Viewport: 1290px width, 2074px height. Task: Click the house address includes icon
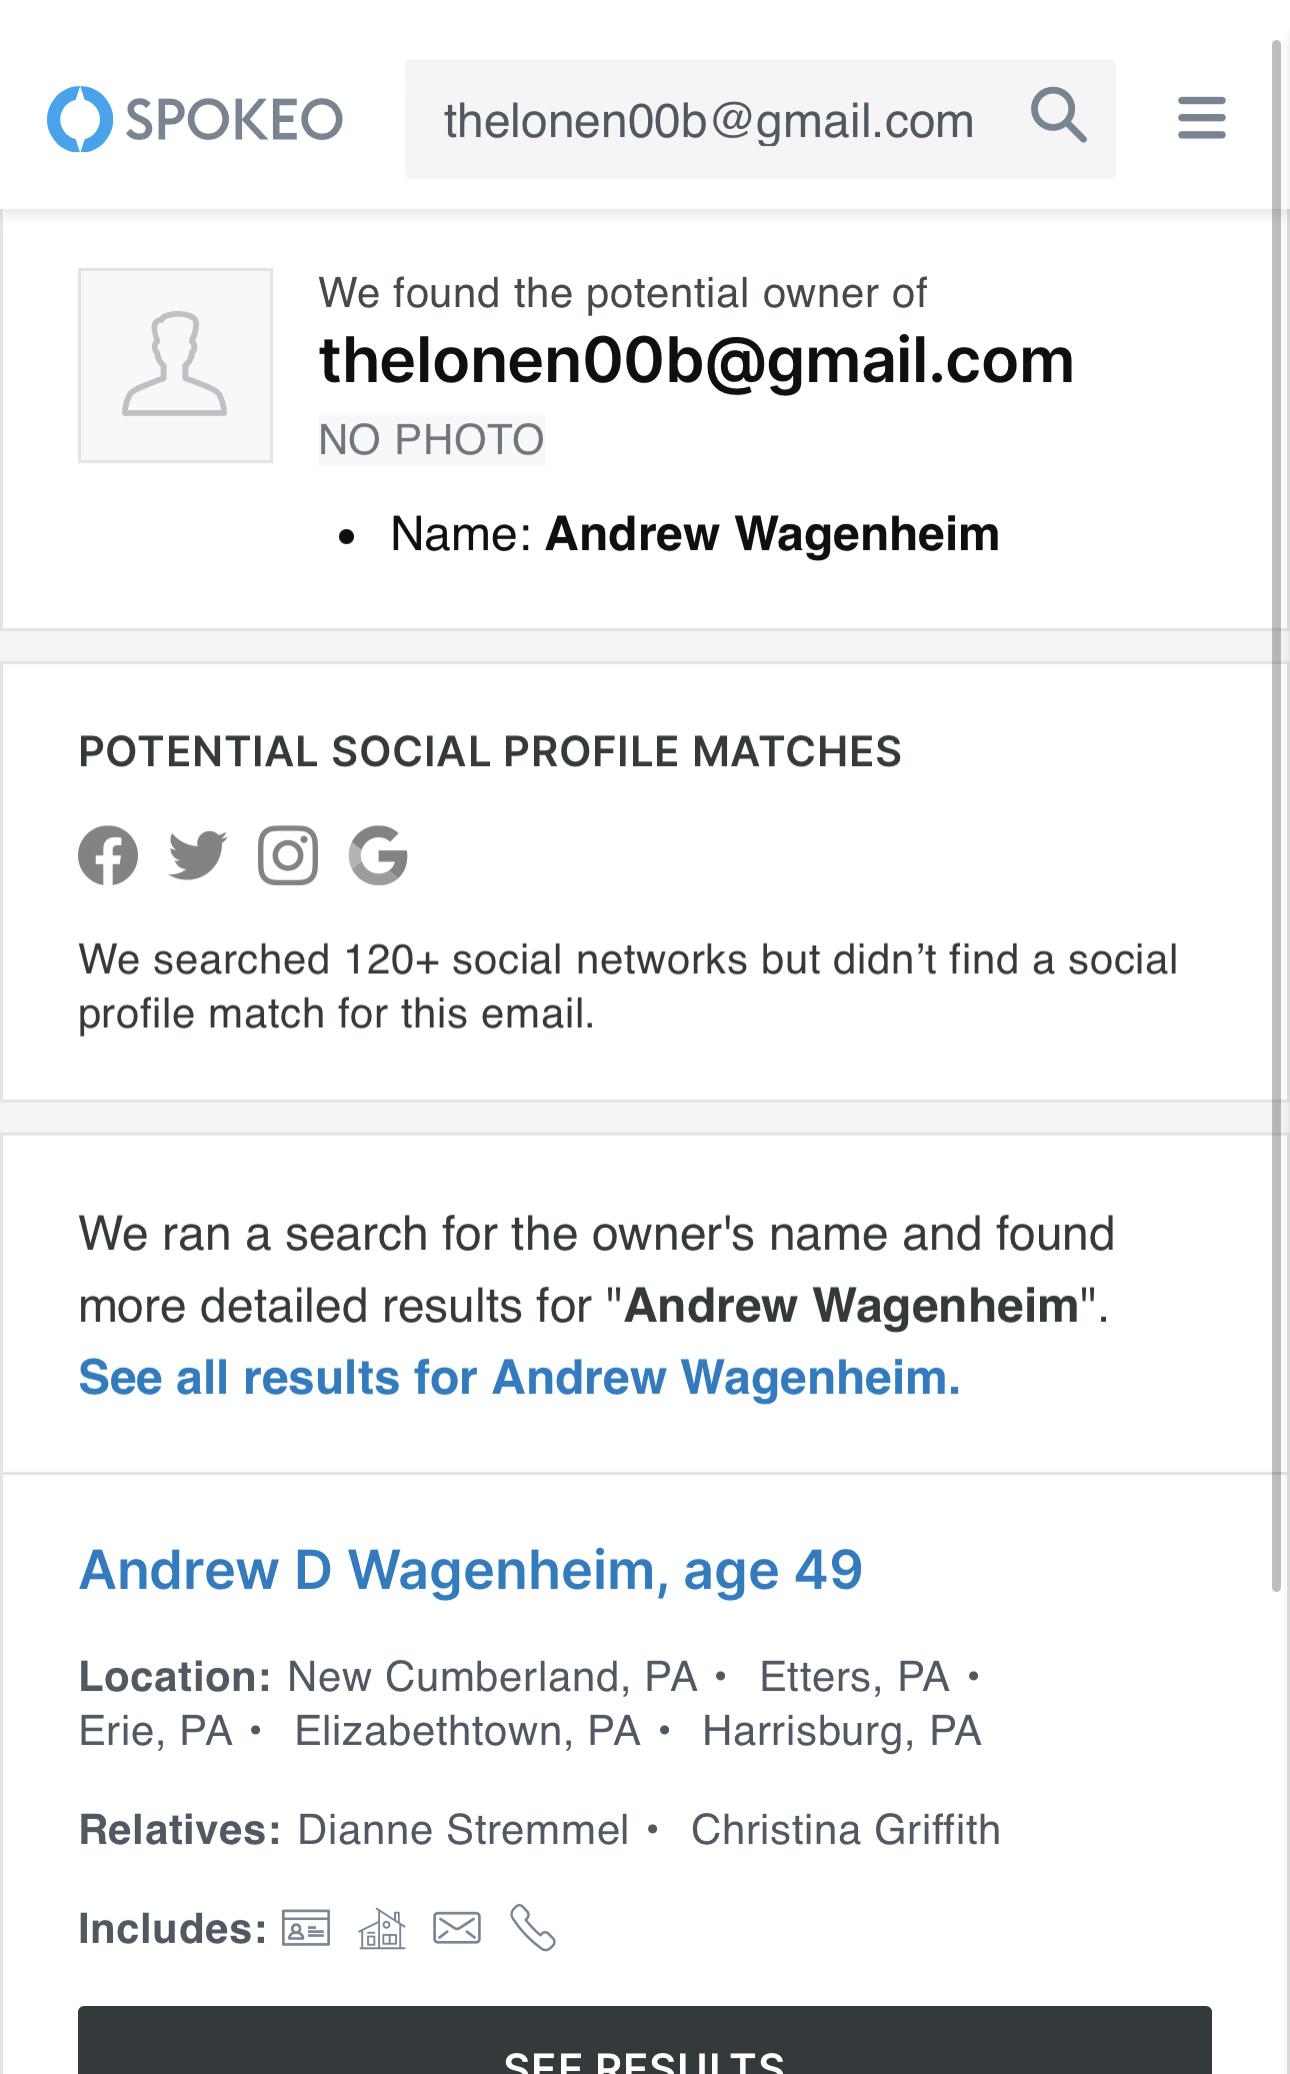[382, 1927]
